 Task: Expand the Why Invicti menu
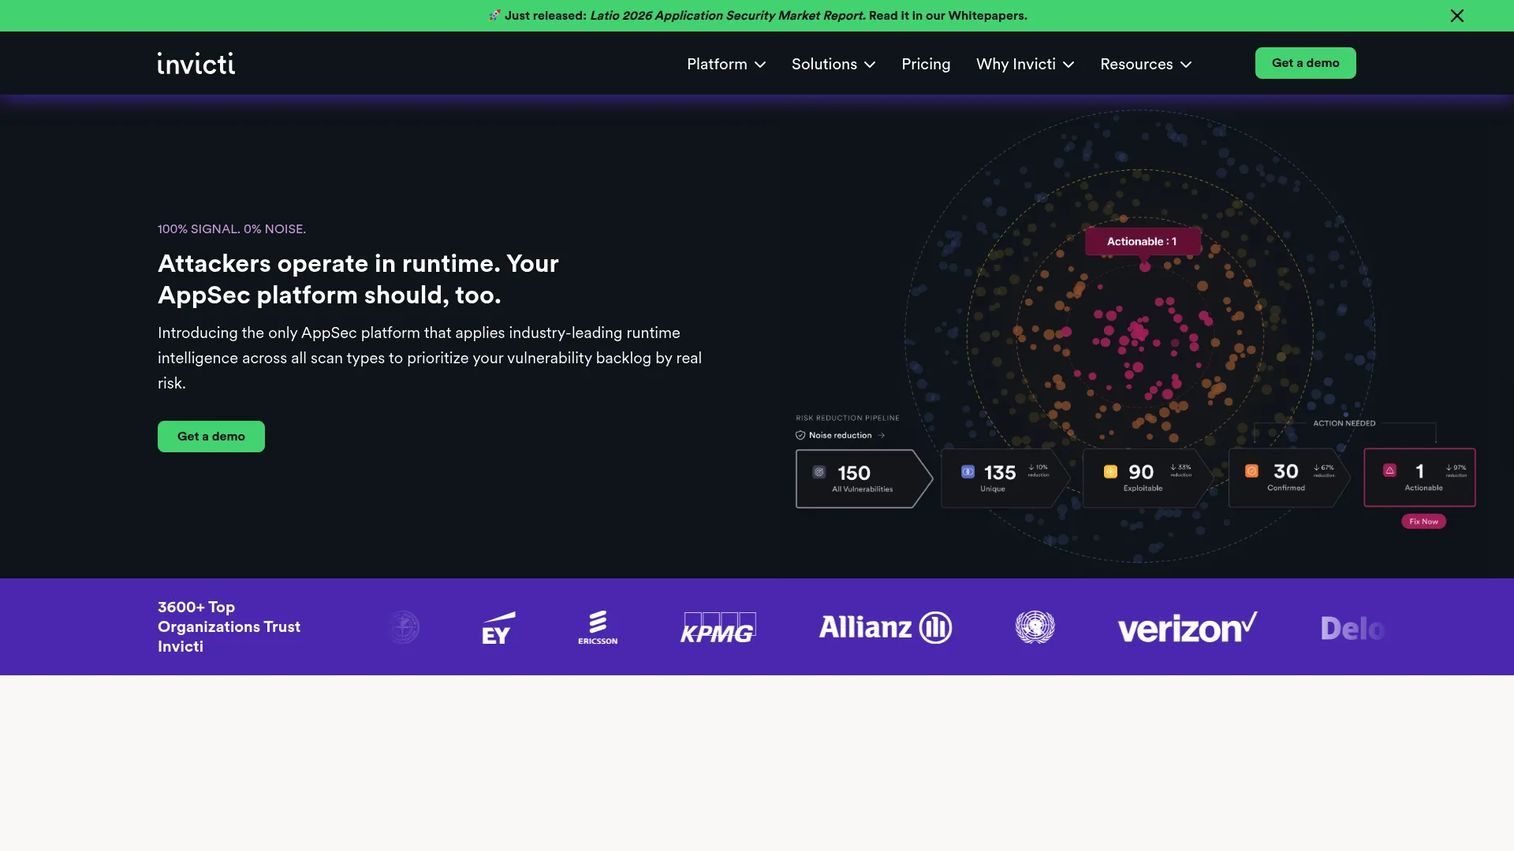[1025, 64]
